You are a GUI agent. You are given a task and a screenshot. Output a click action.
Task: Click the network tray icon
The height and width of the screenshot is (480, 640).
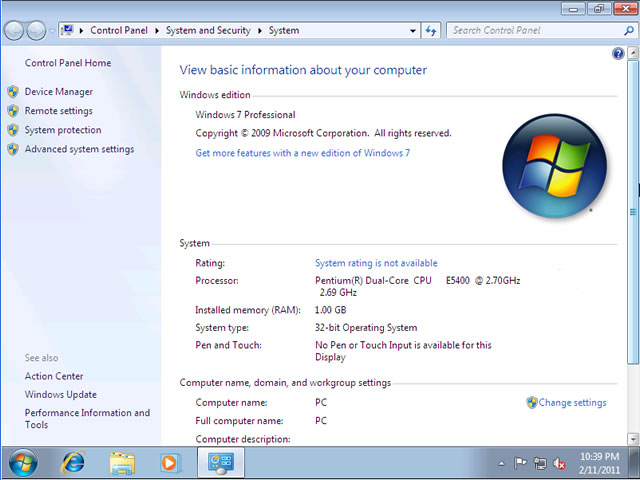tap(540, 463)
